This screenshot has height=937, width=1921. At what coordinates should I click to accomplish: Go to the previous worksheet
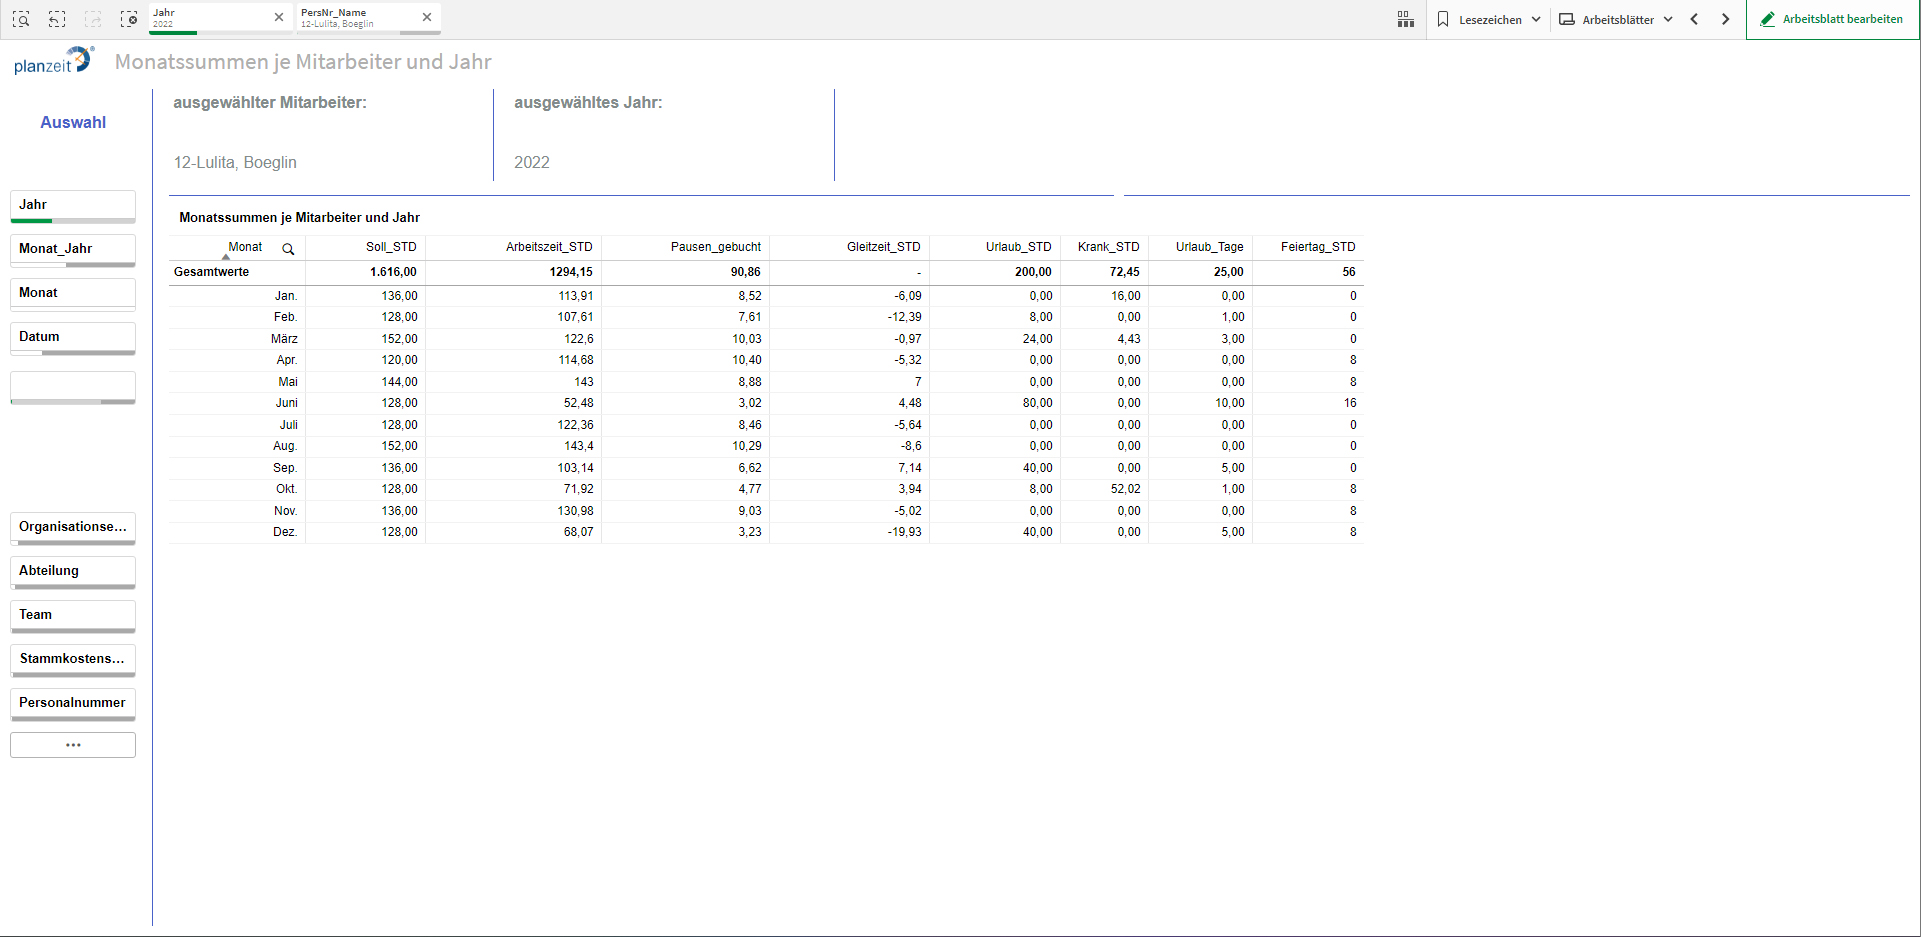click(1694, 19)
